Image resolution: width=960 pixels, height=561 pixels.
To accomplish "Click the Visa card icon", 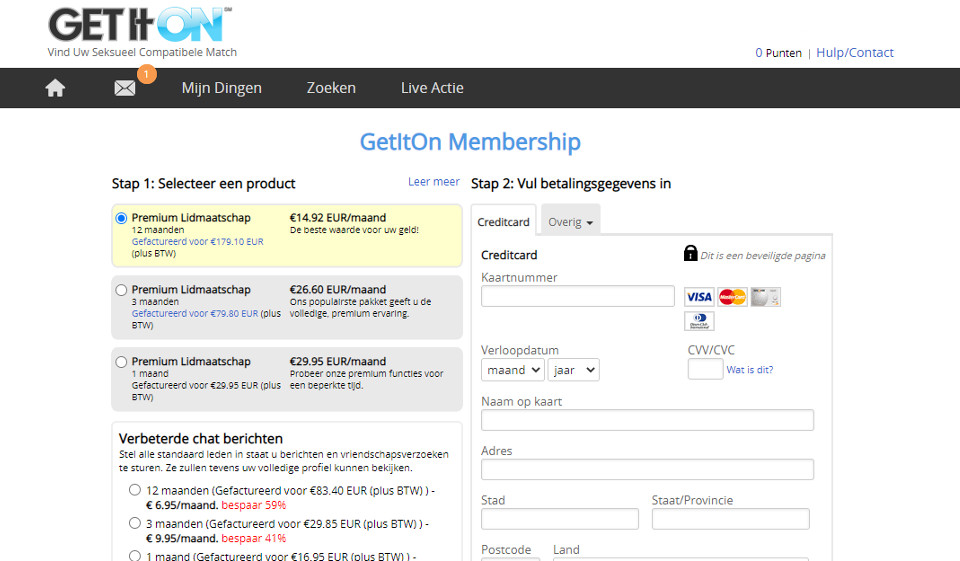I will (699, 297).
